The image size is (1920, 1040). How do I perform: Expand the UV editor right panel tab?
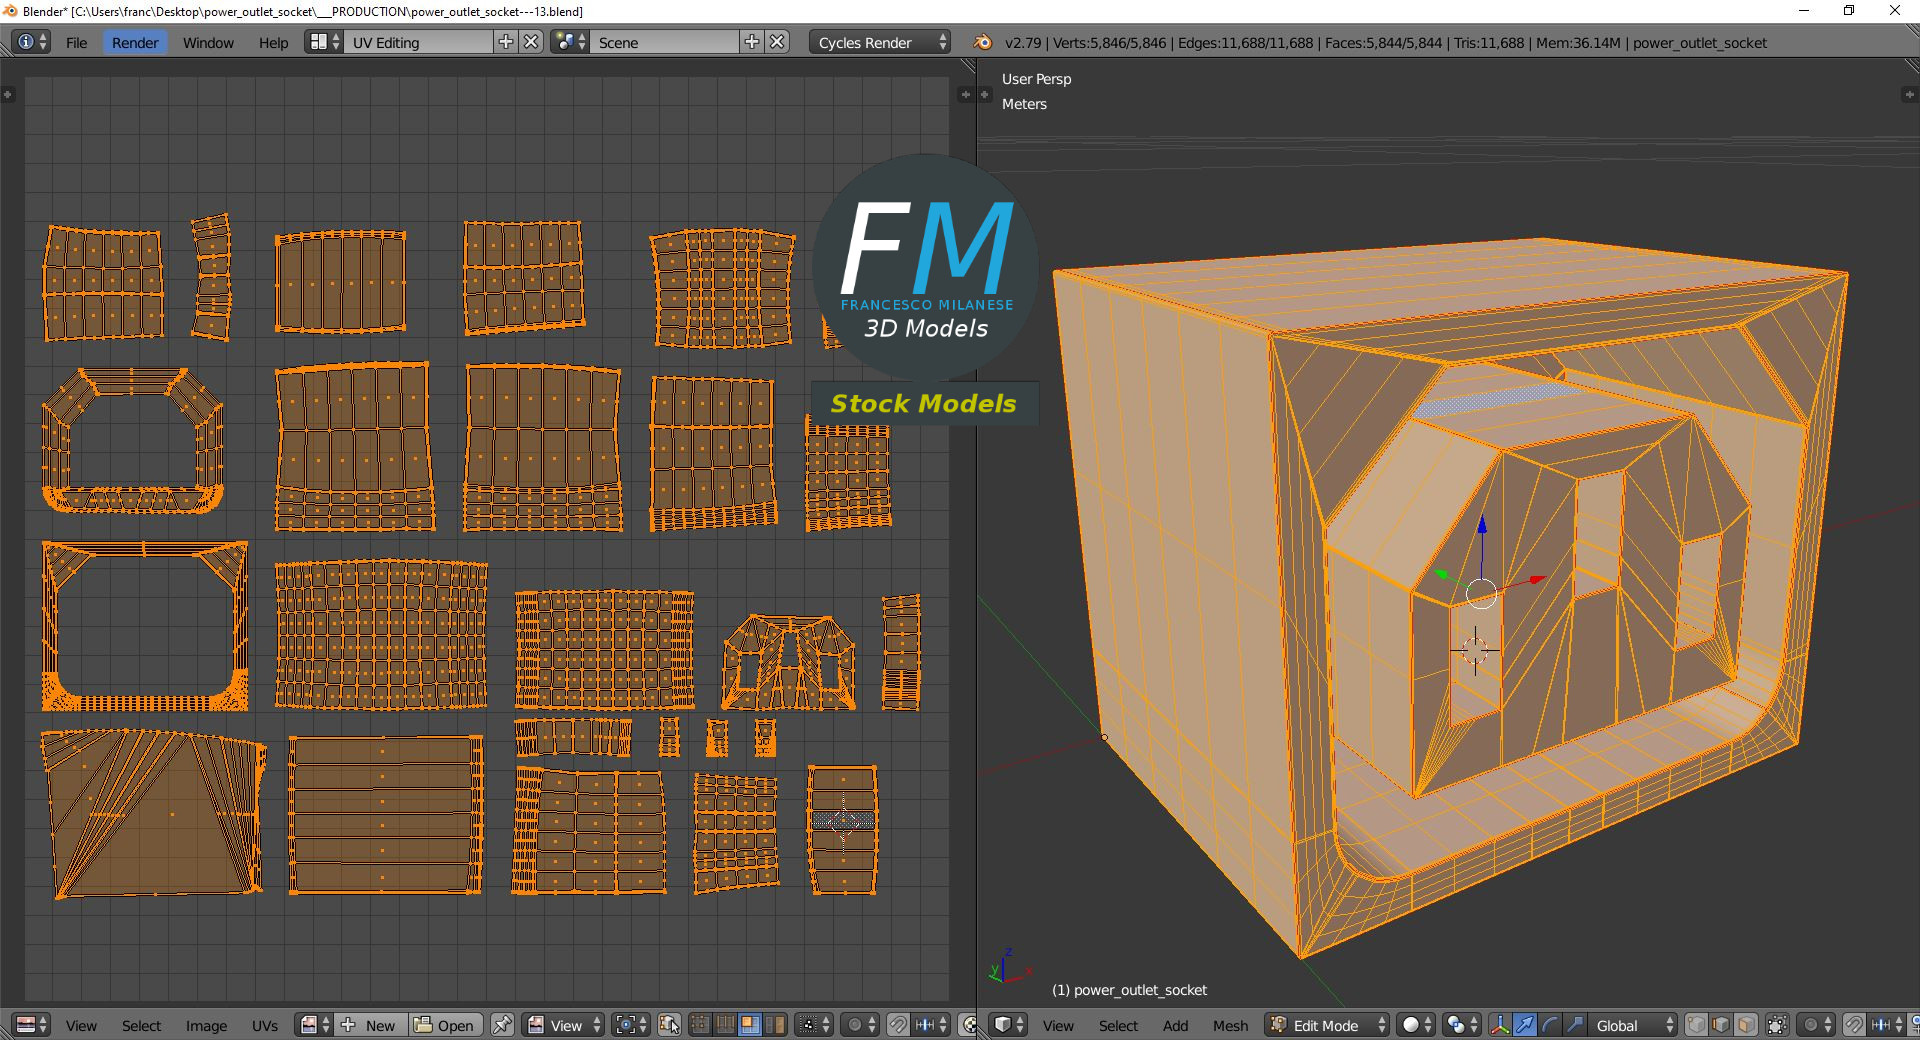point(965,94)
